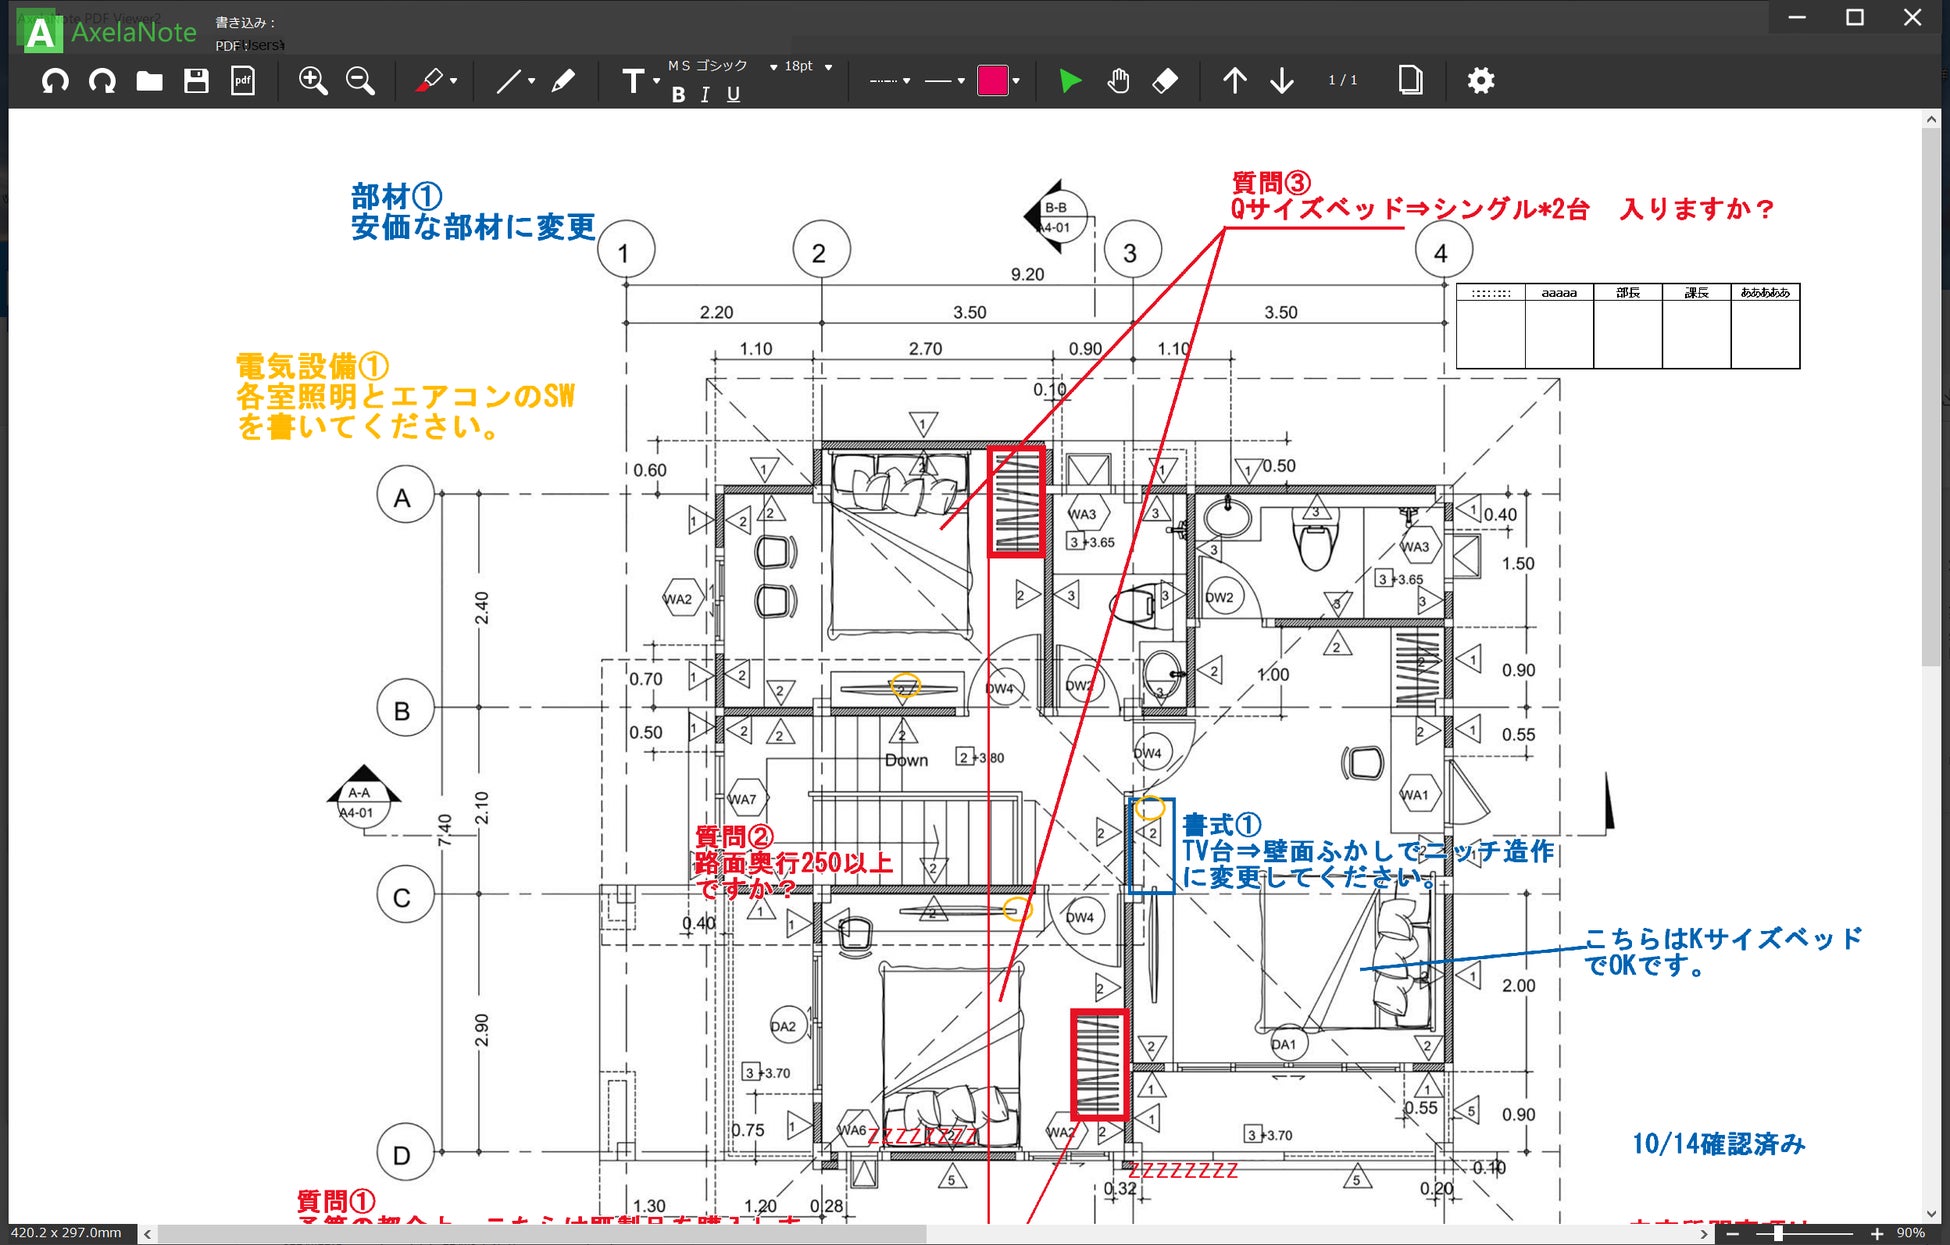The image size is (1950, 1245).
Task: Activate the hand pan tool
Action: click(x=1118, y=81)
